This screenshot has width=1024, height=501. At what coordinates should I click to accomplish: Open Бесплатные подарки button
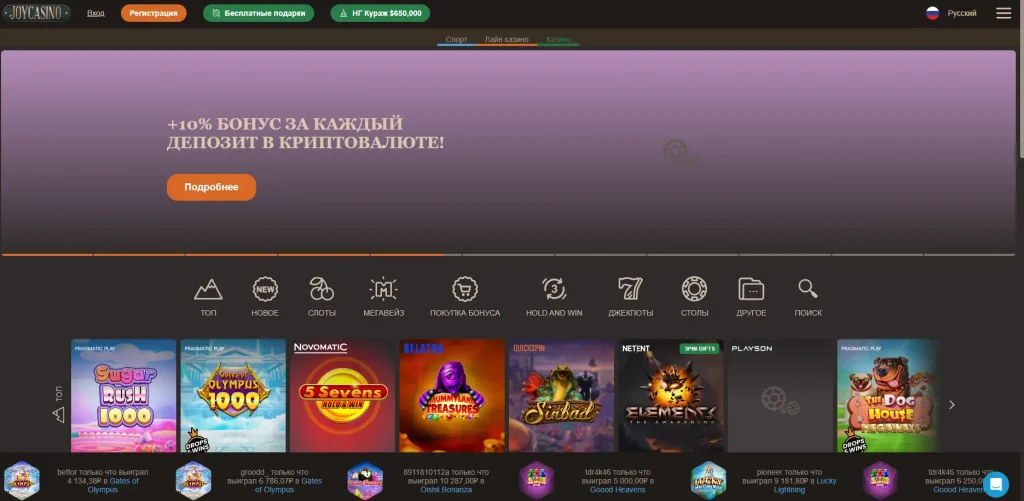coord(259,13)
